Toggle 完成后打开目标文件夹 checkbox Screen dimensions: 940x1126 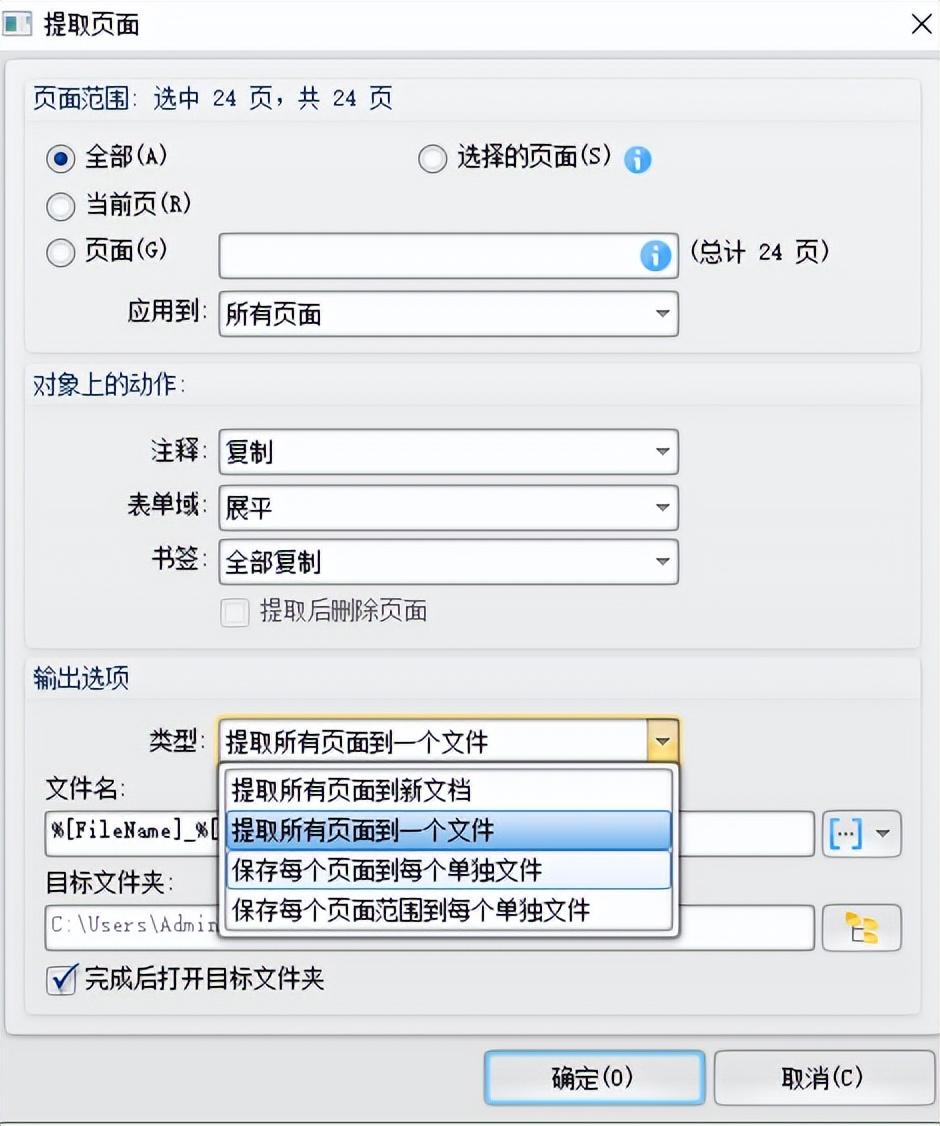(62, 979)
